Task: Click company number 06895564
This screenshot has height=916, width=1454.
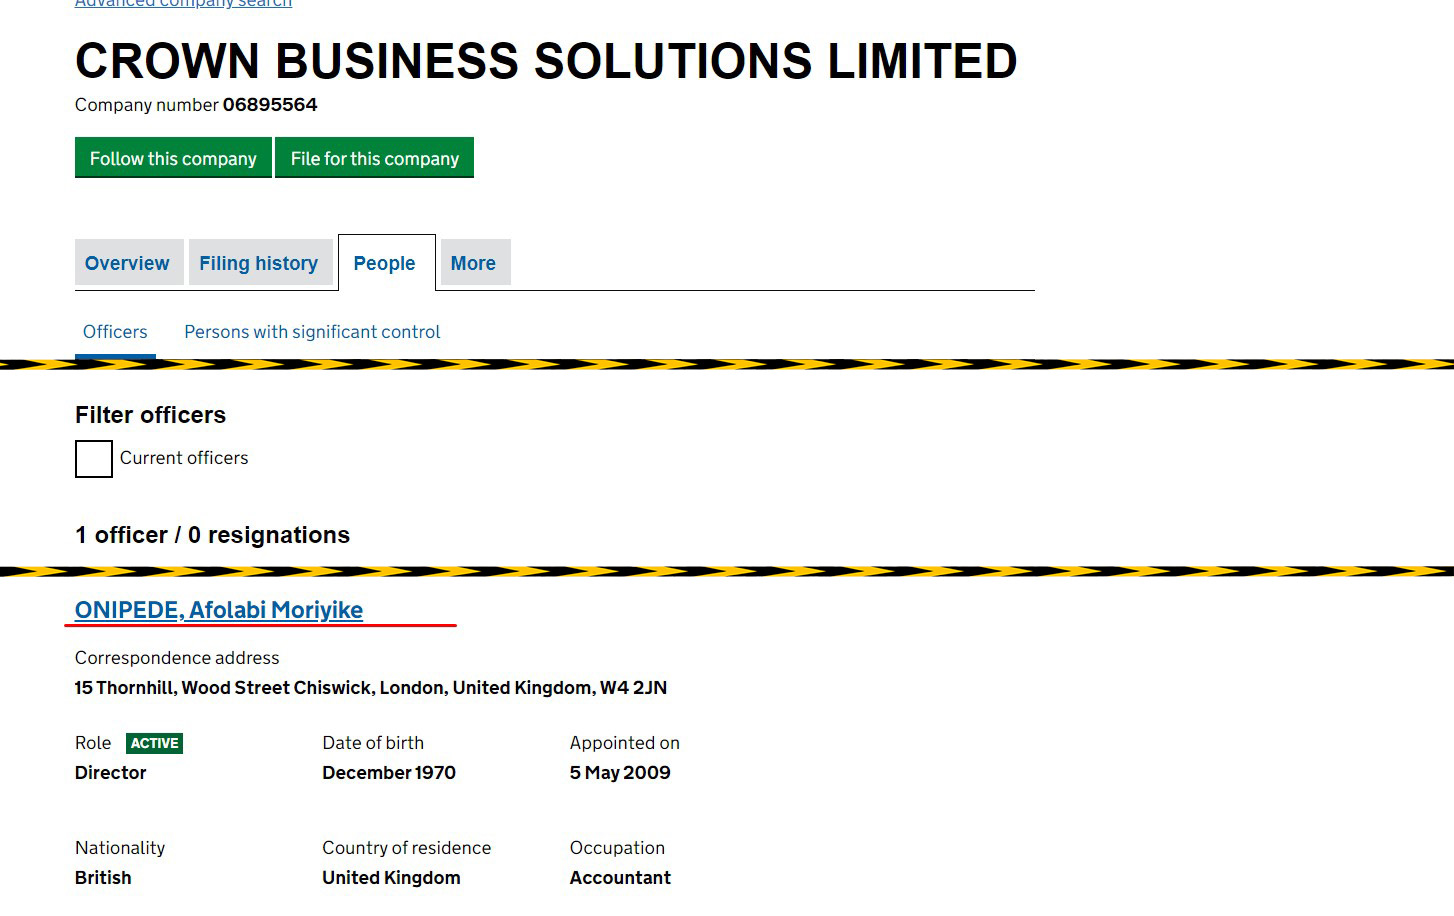Action: point(270,105)
